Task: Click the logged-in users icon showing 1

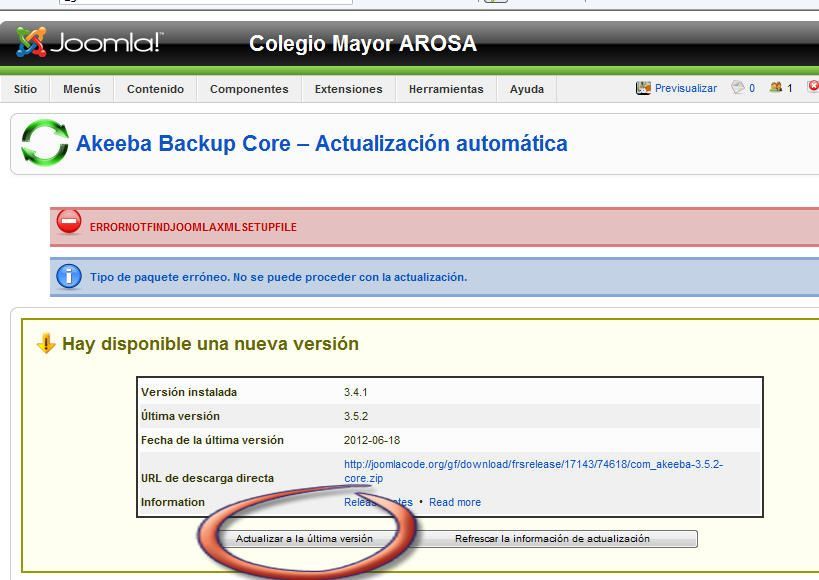Action: (x=776, y=87)
